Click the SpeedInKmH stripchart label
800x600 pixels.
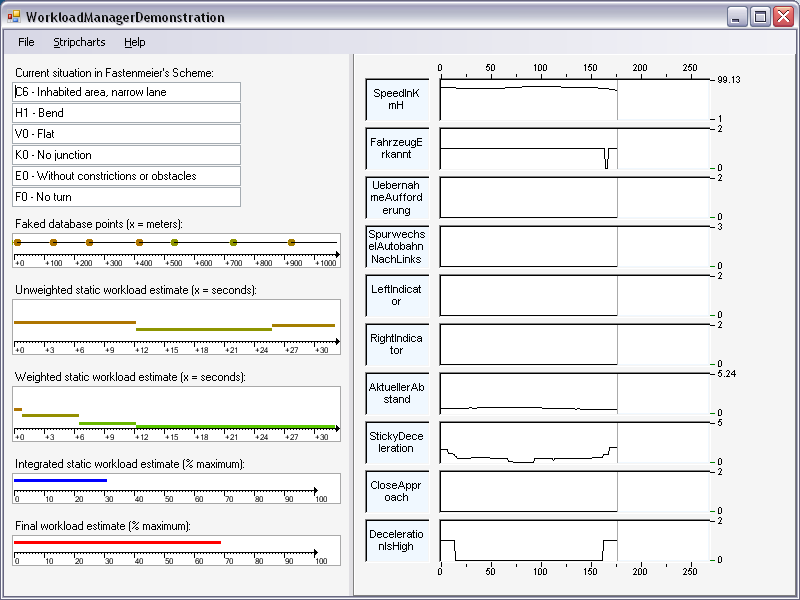tap(397, 99)
